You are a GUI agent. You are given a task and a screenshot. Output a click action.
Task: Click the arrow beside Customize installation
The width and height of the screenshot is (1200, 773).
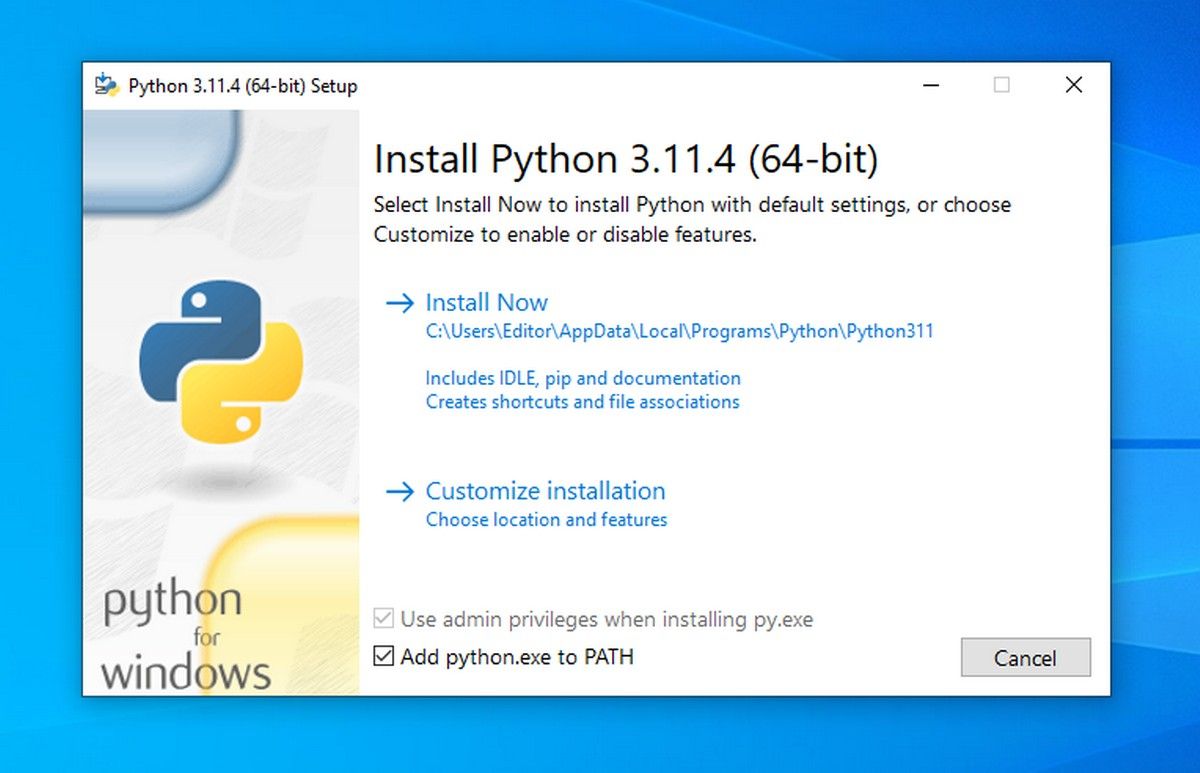coord(400,491)
